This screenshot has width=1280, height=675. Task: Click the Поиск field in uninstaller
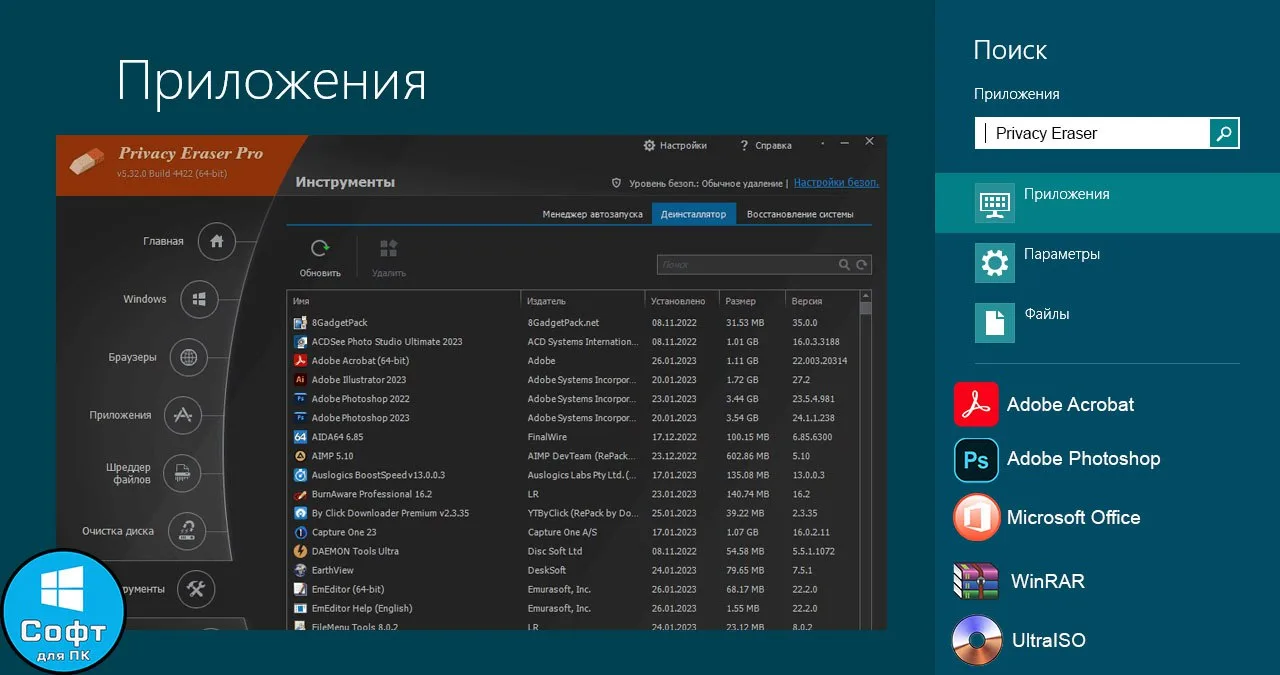pyautogui.click(x=747, y=265)
